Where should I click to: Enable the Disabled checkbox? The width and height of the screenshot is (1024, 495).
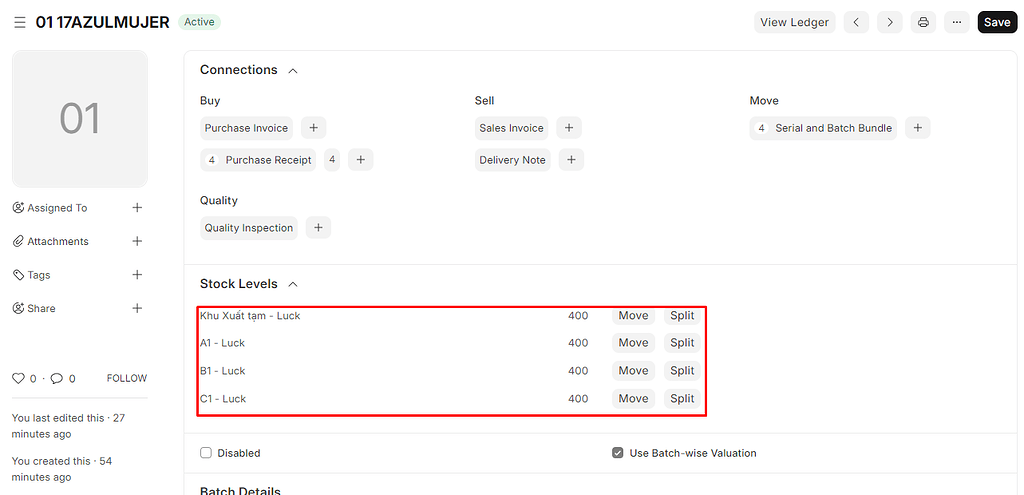click(206, 453)
